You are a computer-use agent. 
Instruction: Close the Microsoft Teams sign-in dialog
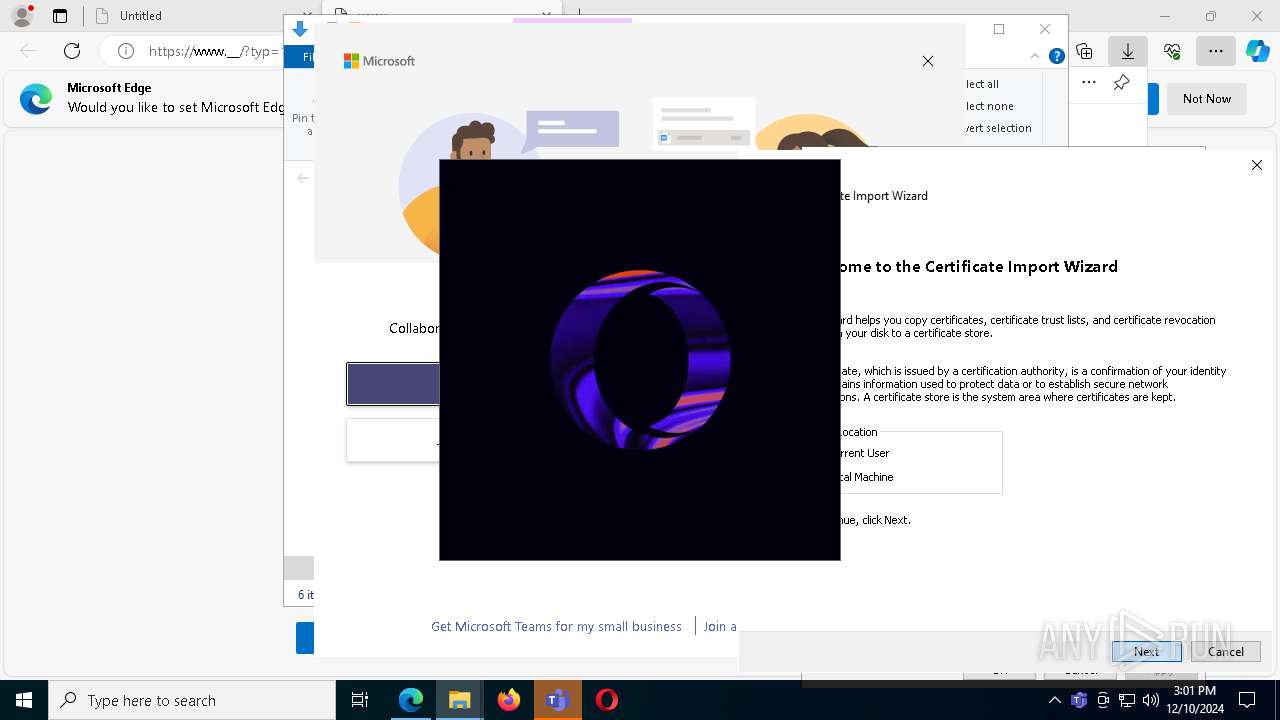(928, 61)
